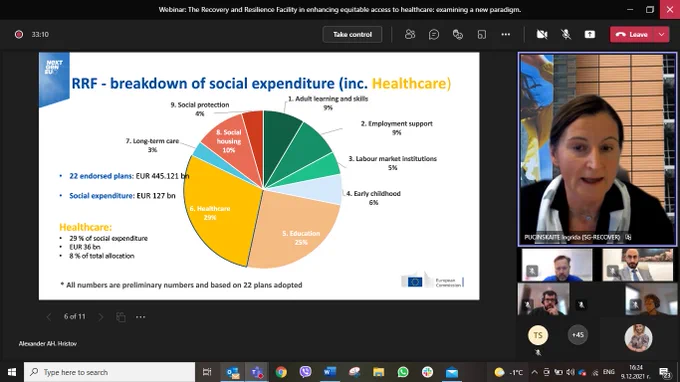Open Outlook from the taskbar
Image resolution: width=680 pixels, height=382 pixels.
(x=232, y=372)
